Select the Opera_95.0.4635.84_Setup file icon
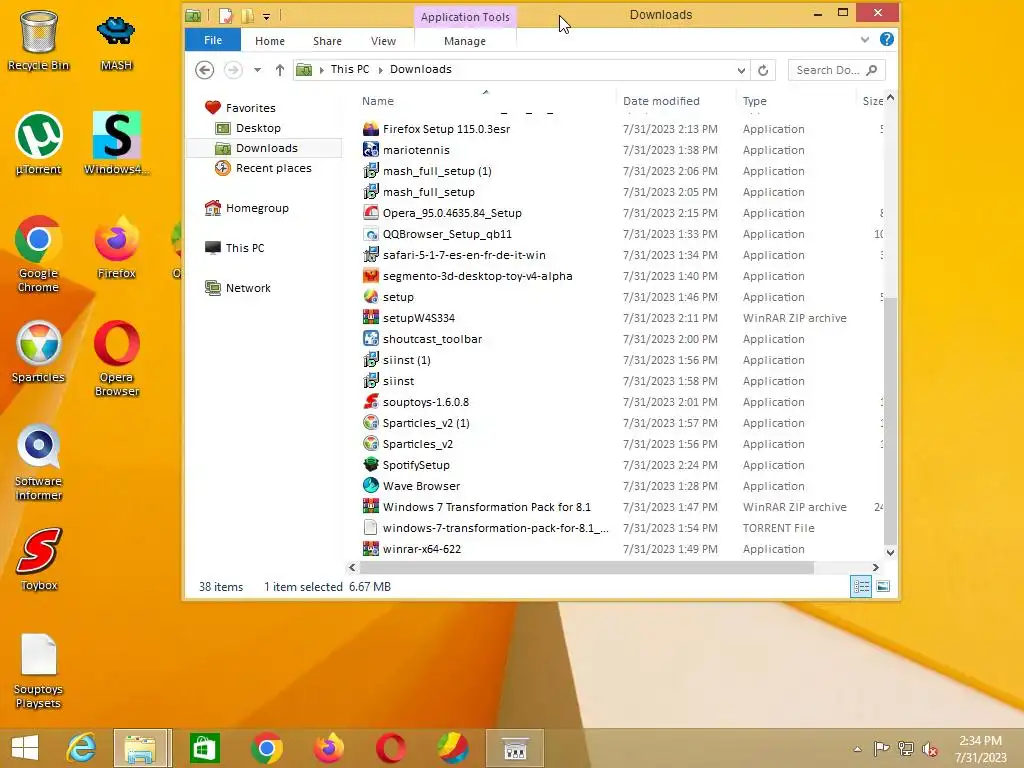This screenshot has width=1024, height=768. click(x=371, y=213)
